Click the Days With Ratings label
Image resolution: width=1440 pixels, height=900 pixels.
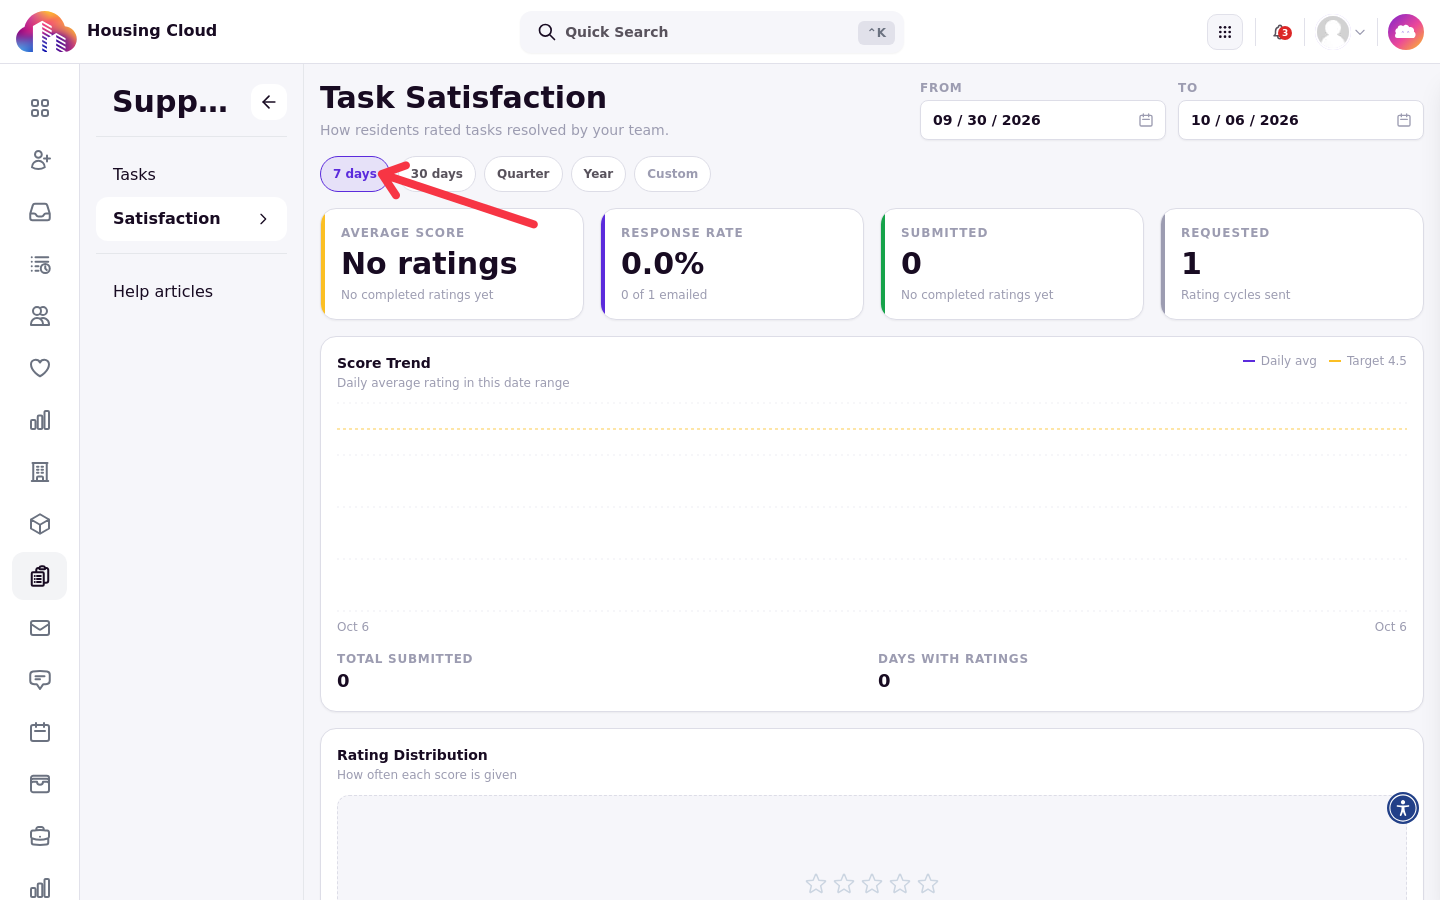click(953, 659)
